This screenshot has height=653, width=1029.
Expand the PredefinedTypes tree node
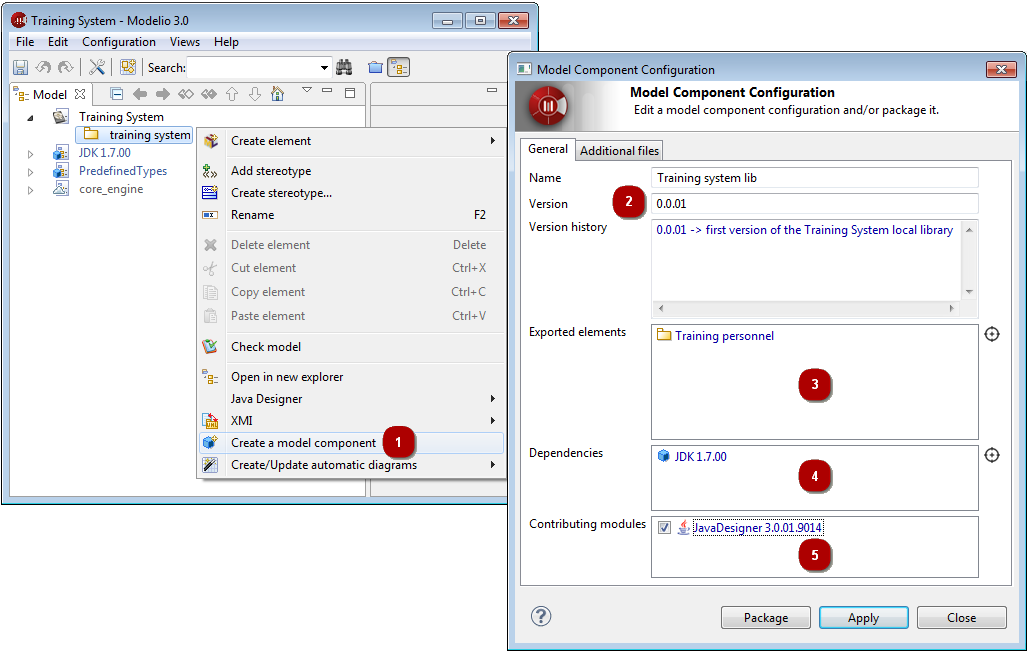31,172
